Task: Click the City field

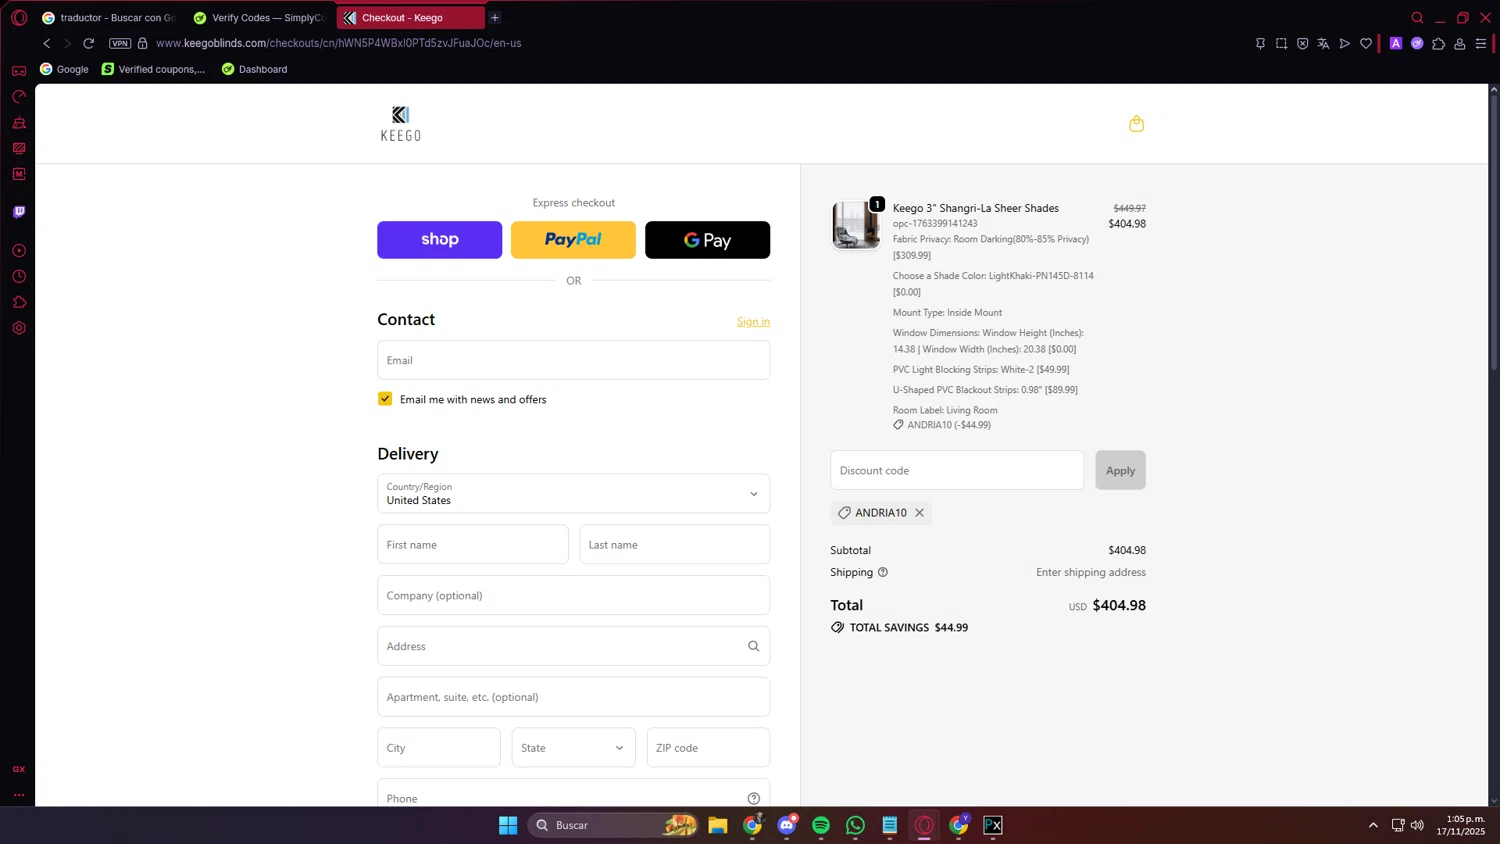Action: point(439,748)
